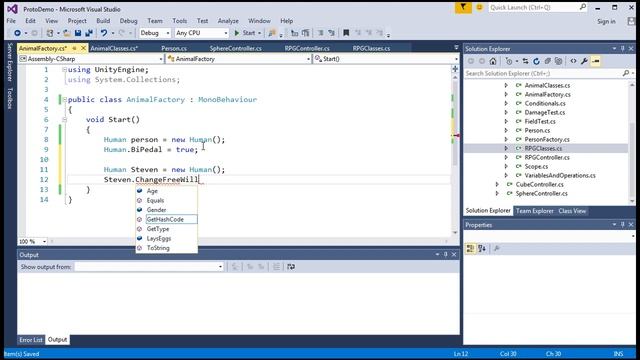Click the Home icon in Solution Explorer
This screenshot has height=360, width=640.
click(493, 61)
